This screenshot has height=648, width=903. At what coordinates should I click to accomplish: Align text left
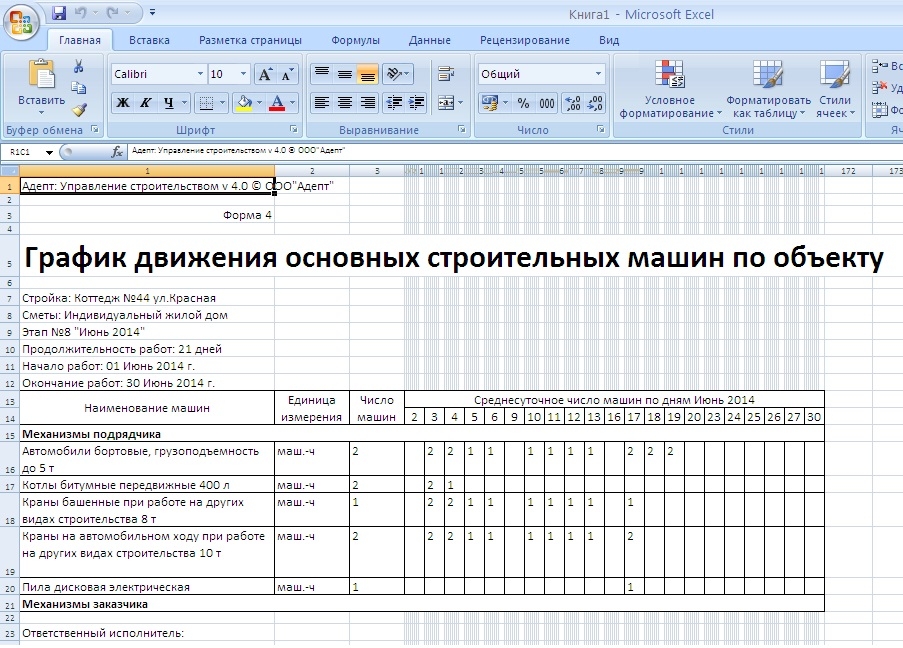coord(322,103)
